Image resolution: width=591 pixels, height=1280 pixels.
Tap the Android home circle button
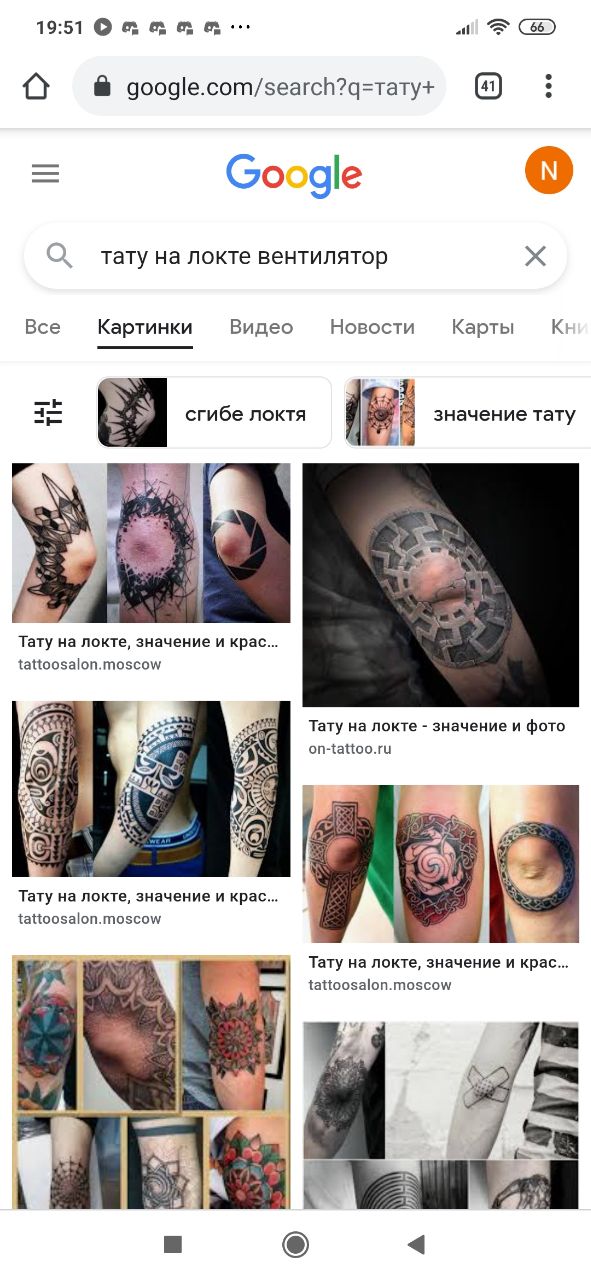pos(295,1244)
